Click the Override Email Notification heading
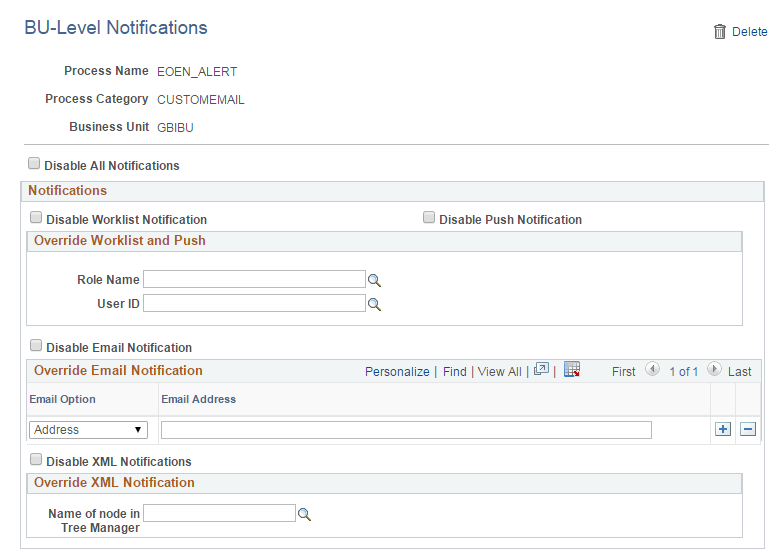The image size is (776, 557). click(x=118, y=370)
